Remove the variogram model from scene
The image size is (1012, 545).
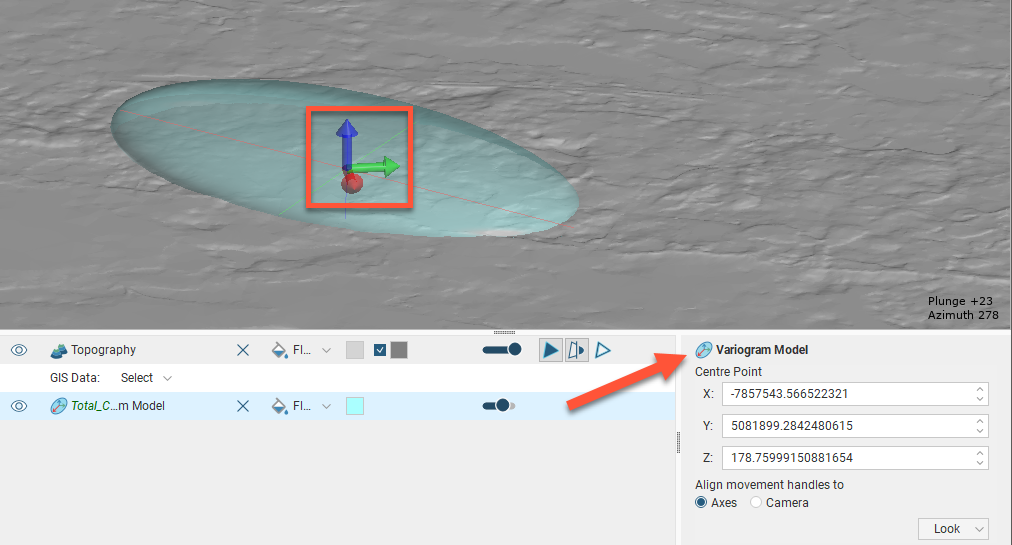243,406
